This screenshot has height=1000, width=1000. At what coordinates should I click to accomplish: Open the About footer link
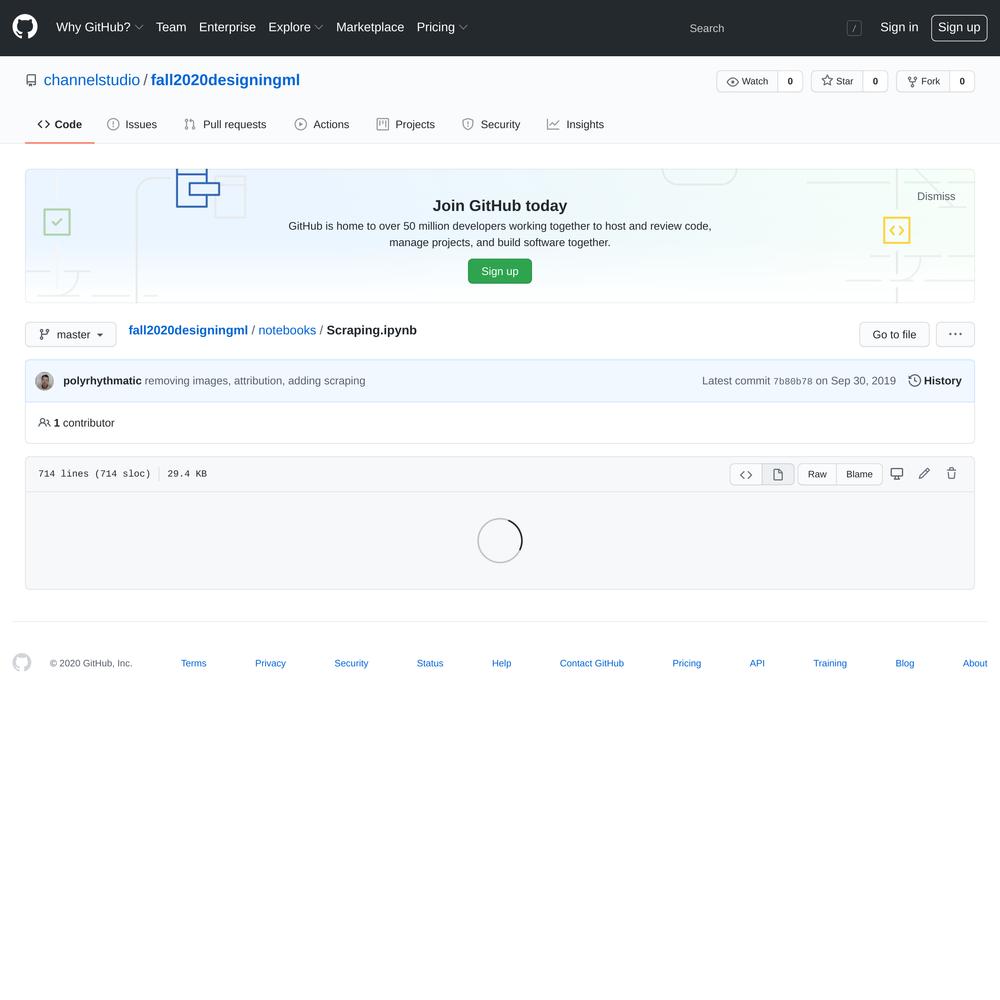[x=974, y=663]
